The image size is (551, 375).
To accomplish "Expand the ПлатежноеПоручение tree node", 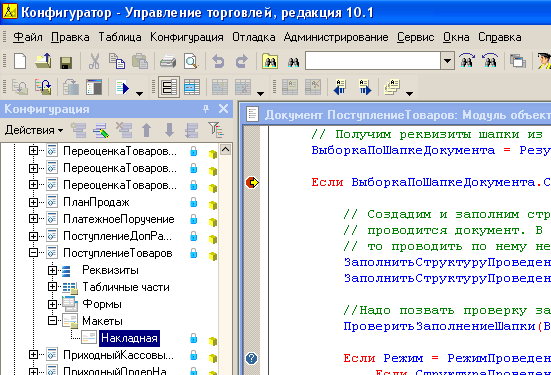I will (33, 219).
